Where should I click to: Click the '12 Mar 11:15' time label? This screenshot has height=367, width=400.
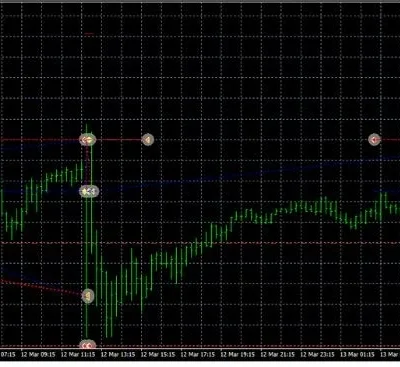click(78, 354)
